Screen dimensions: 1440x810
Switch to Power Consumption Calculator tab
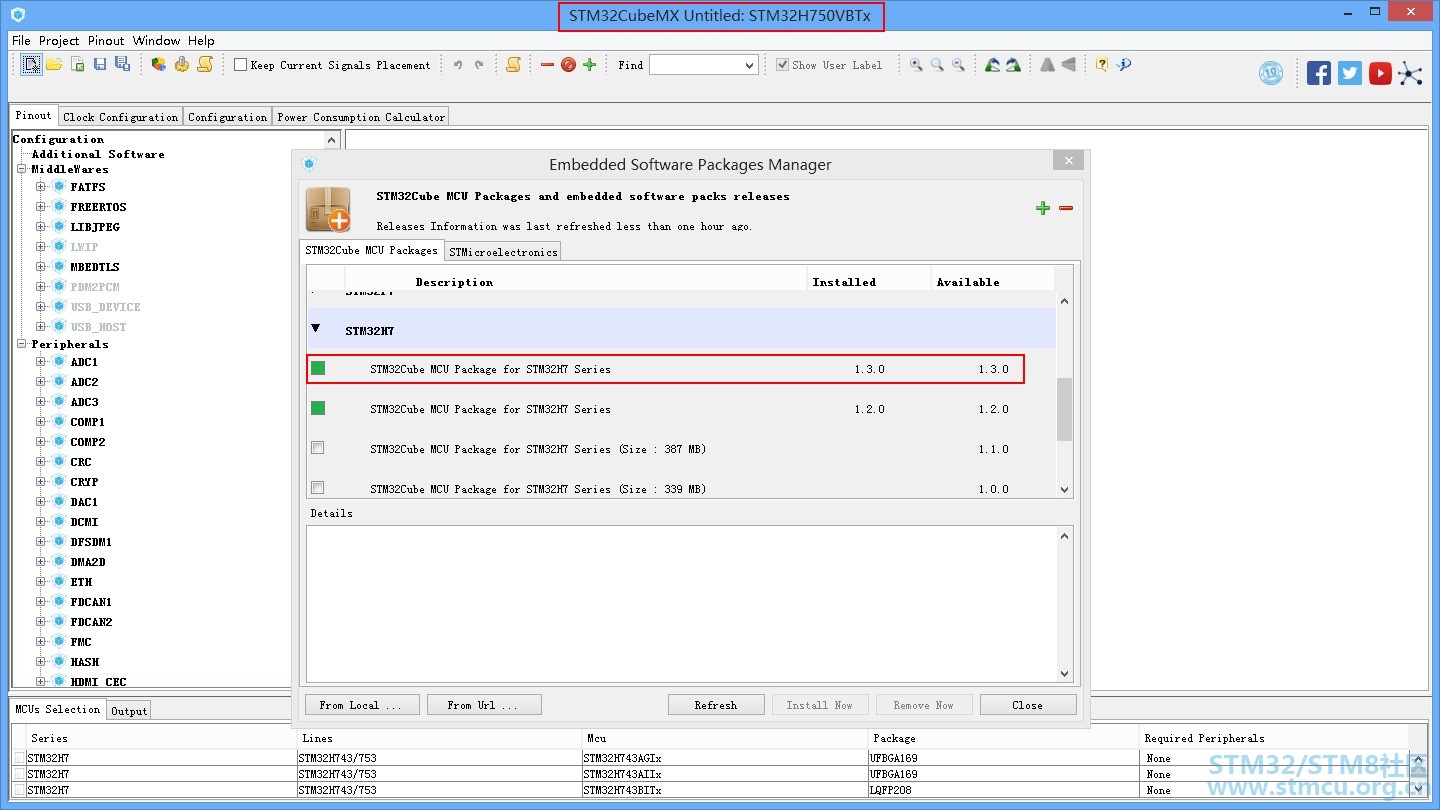[361, 117]
